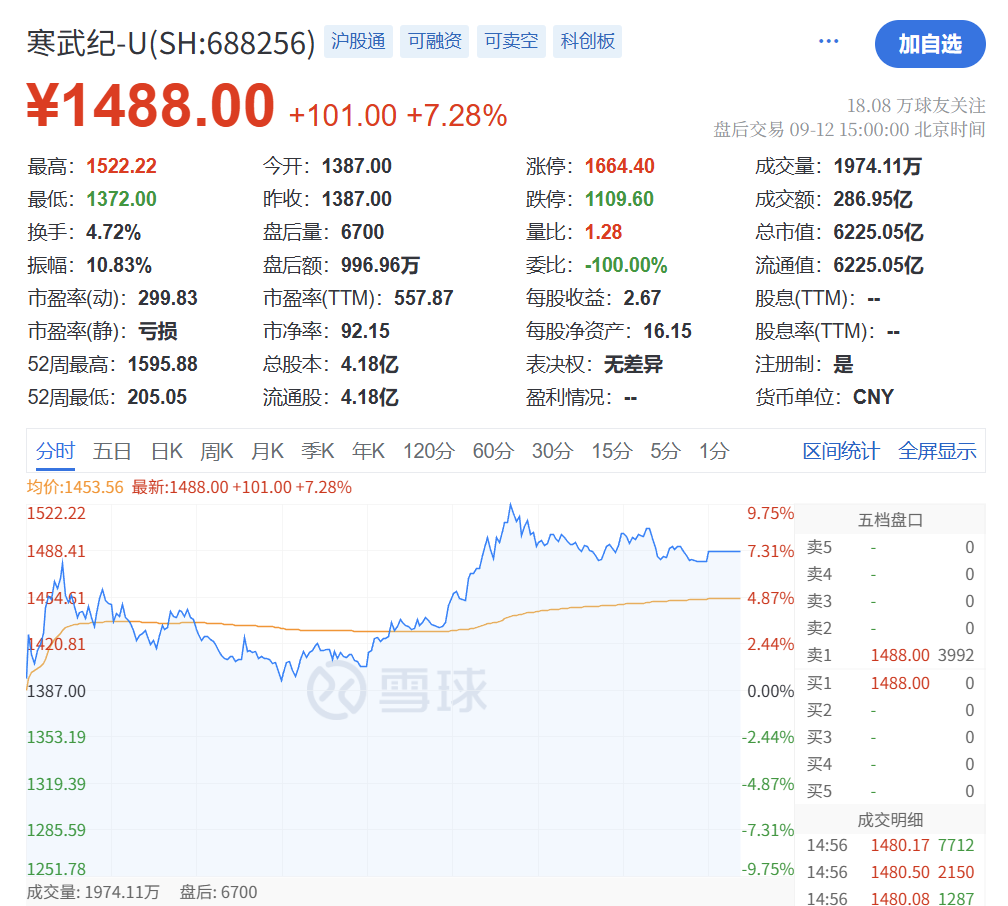This screenshot has height=906, width=1008.
Task: Click the current price ¥1488.00
Action: 151,104
